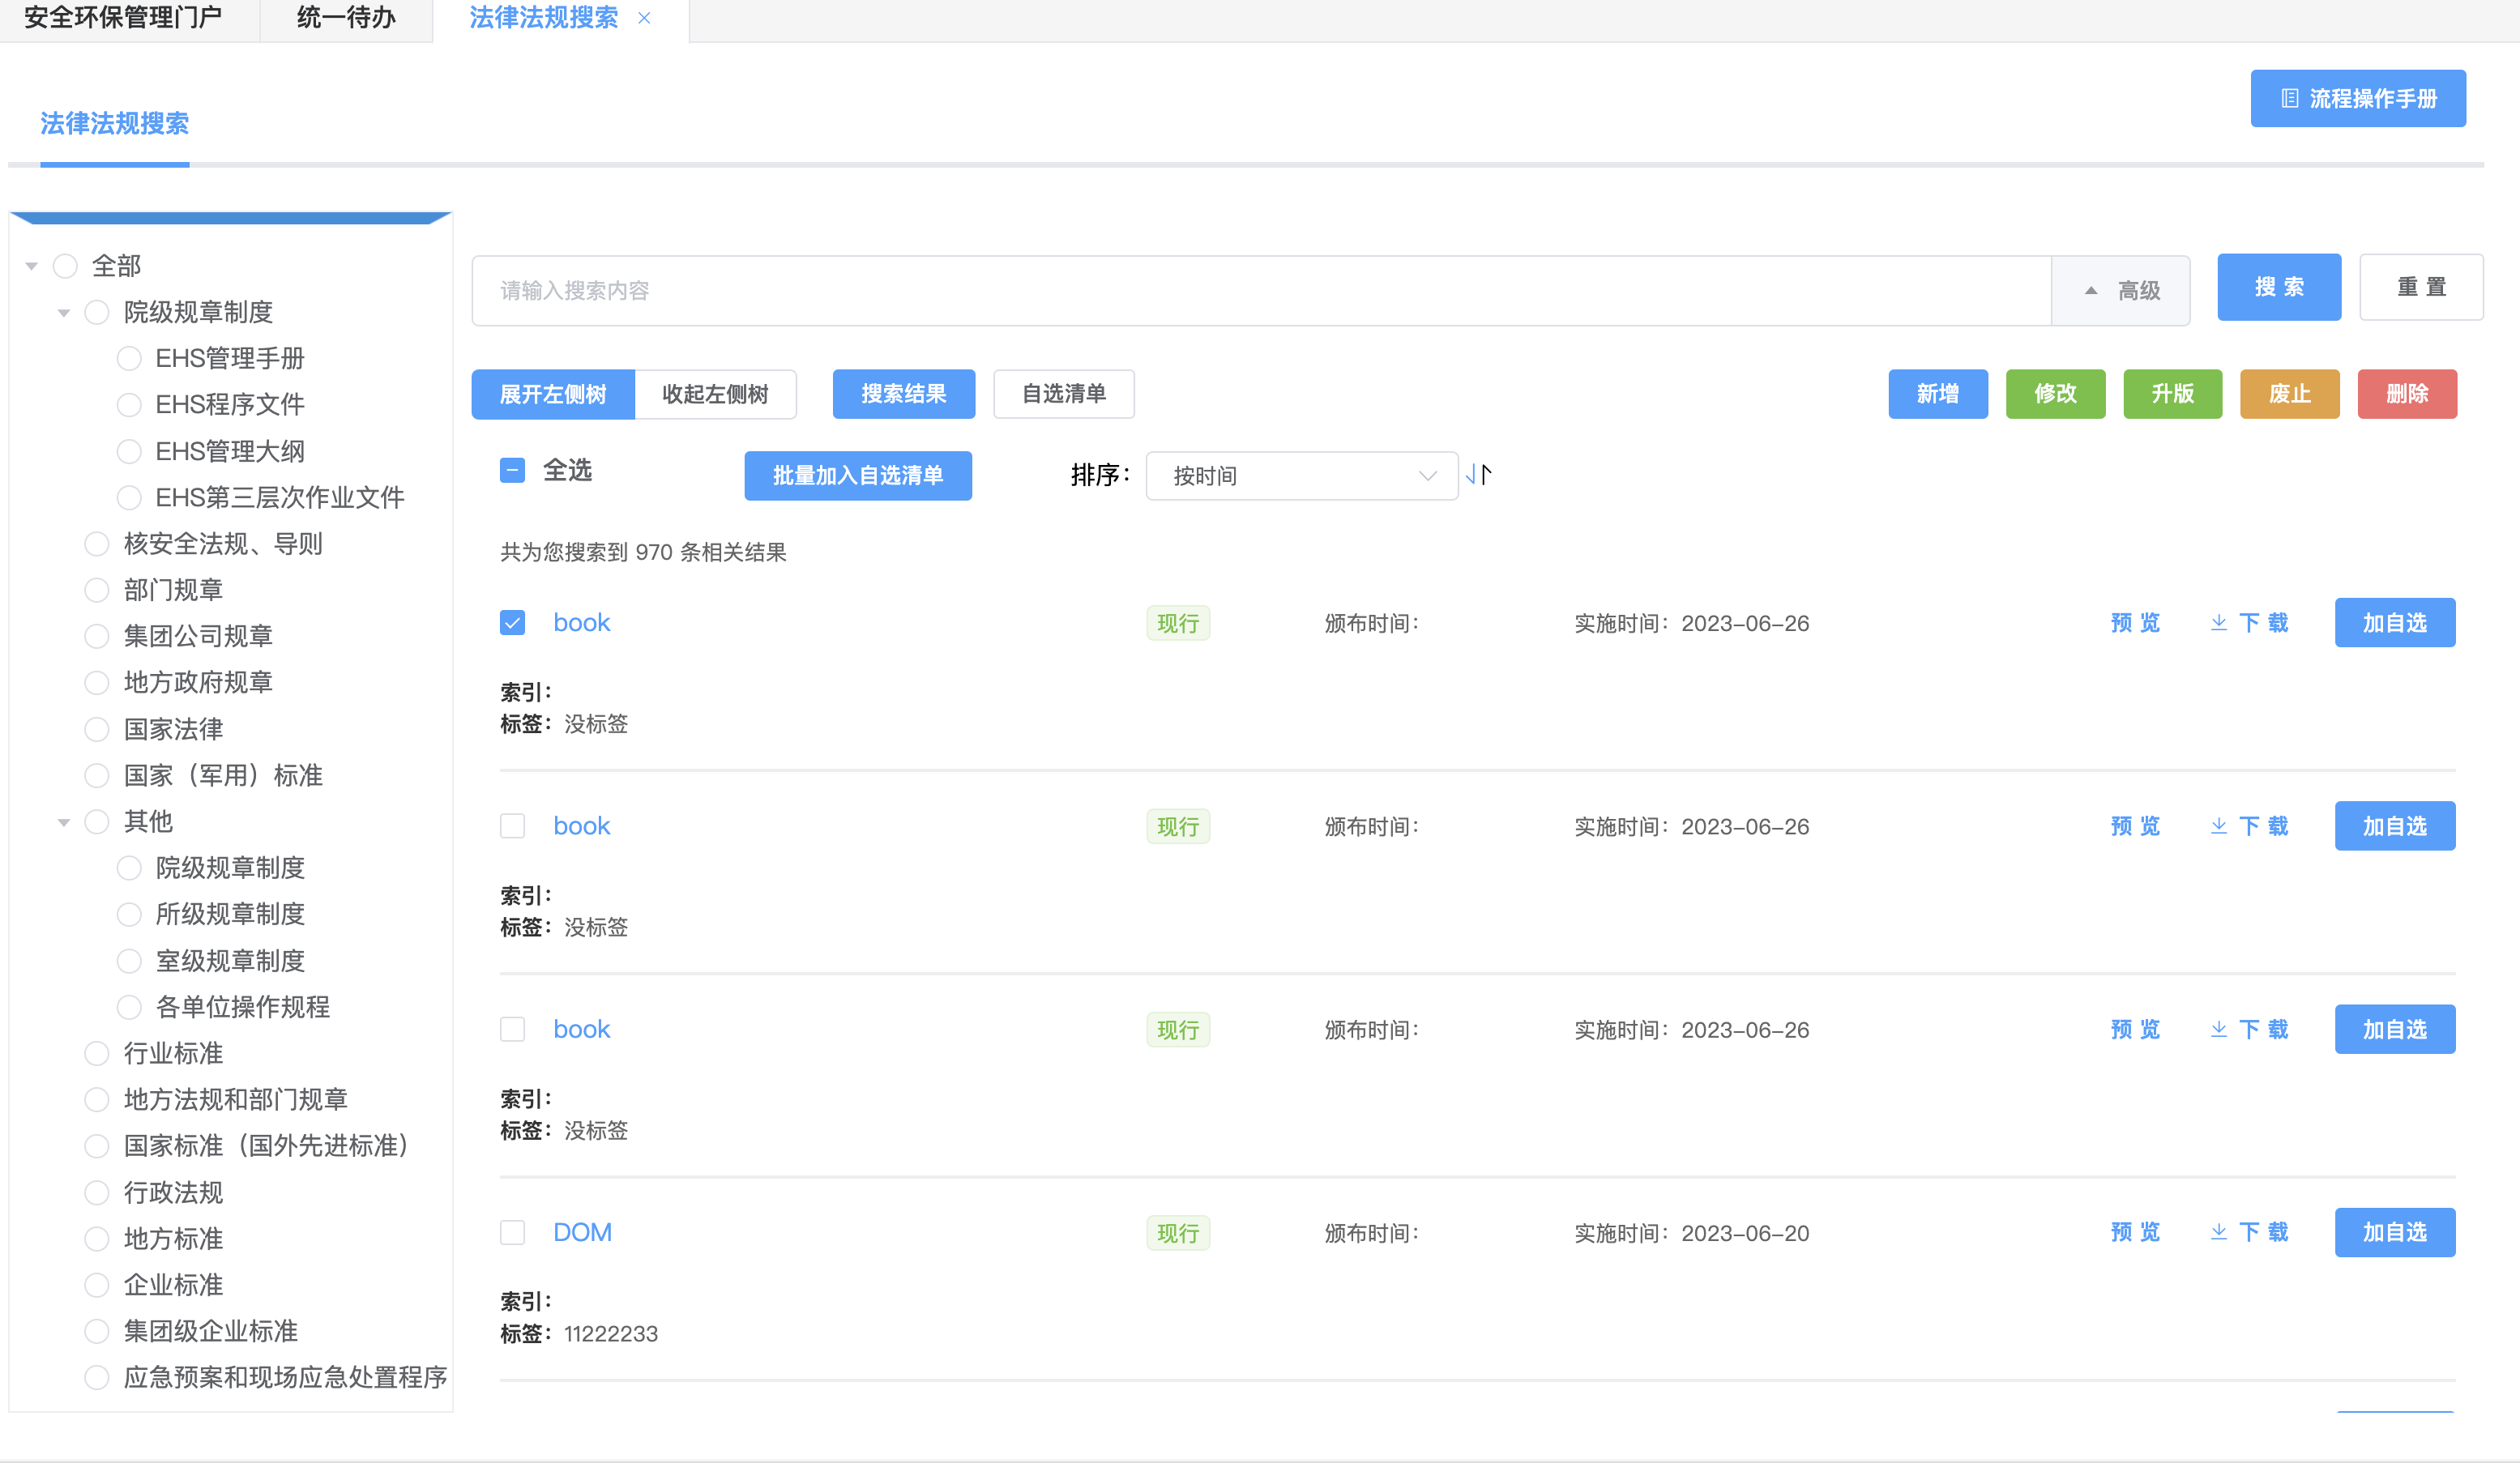Select the EHS管理手册 radio button
Viewport: 2520px width, 1463px height.
coord(129,358)
